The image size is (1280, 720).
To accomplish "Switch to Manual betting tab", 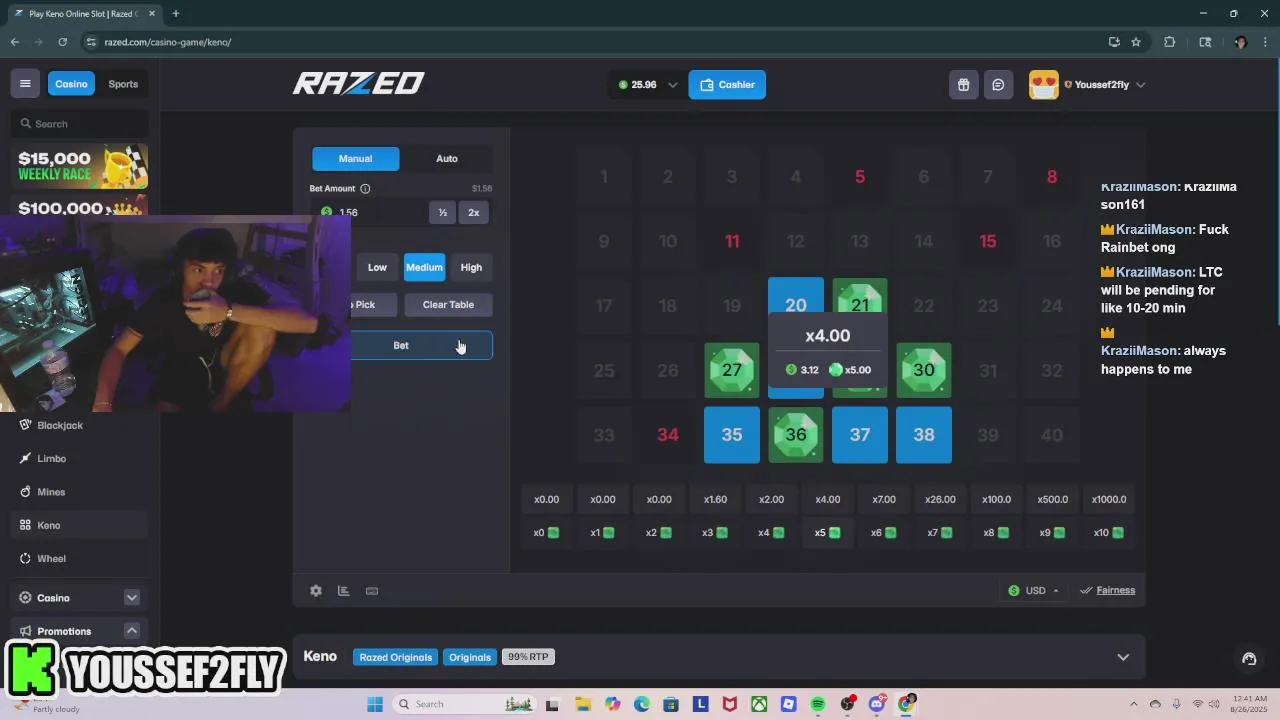I will [355, 158].
